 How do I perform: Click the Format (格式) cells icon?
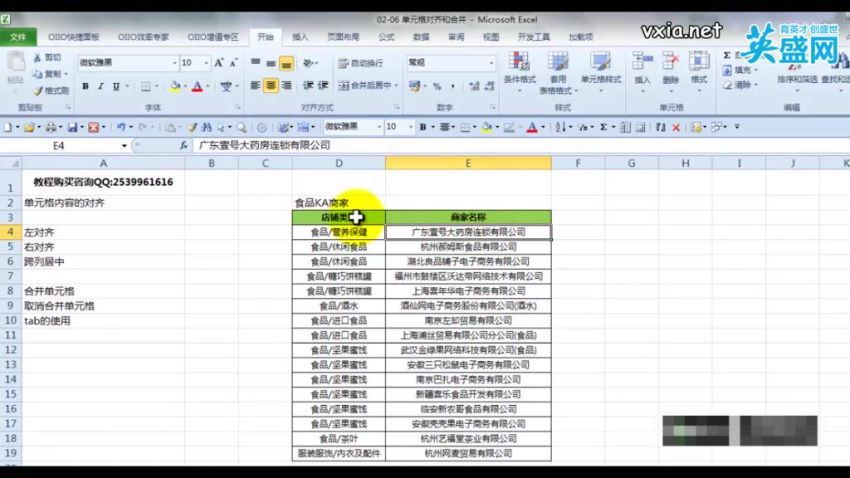pyautogui.click(x=699, y=61)
